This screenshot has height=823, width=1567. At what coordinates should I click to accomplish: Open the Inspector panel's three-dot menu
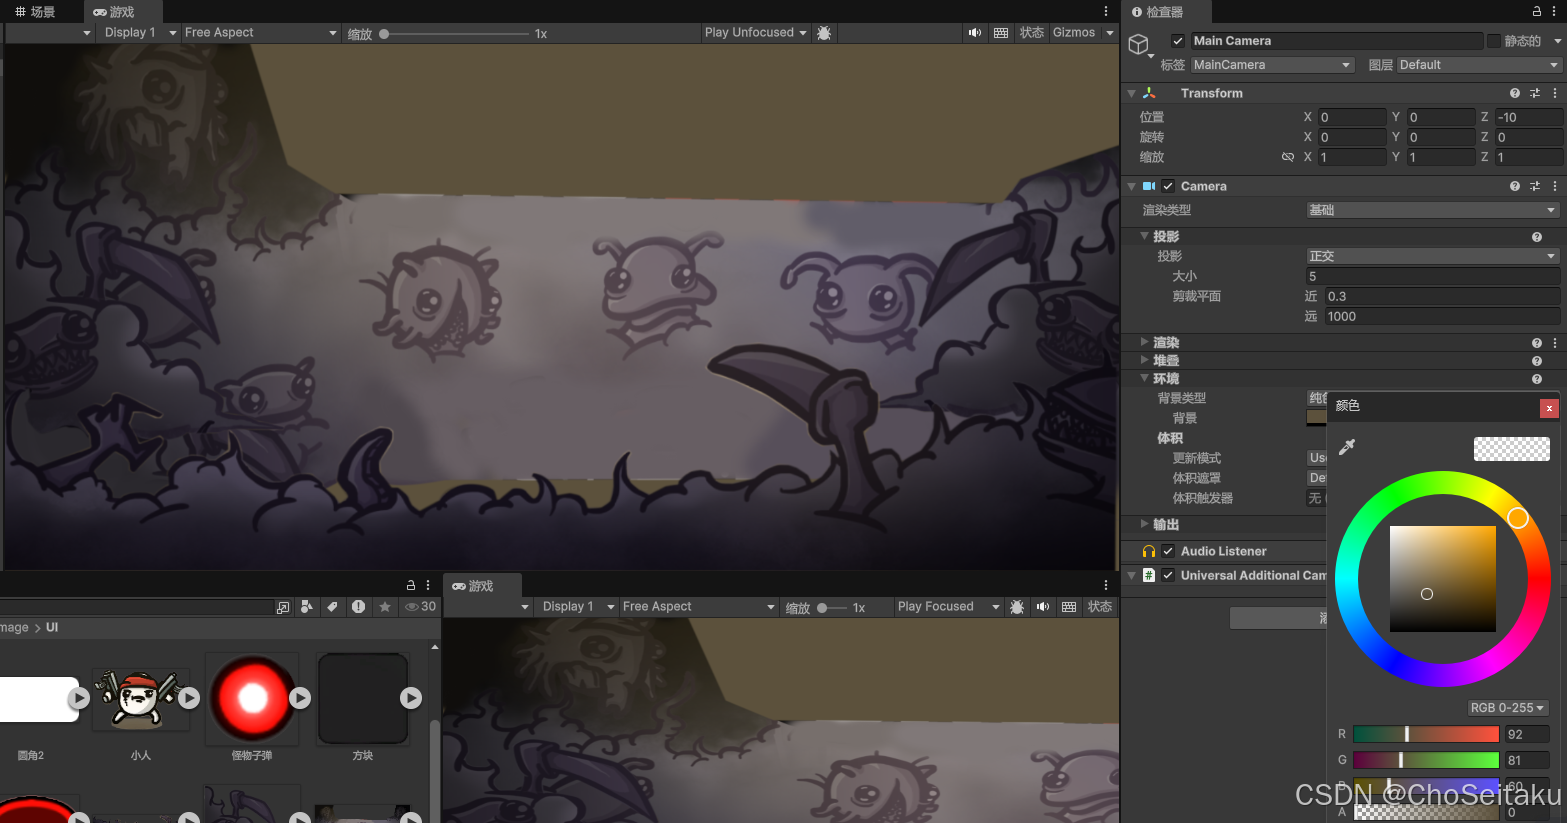point(1555,11)
